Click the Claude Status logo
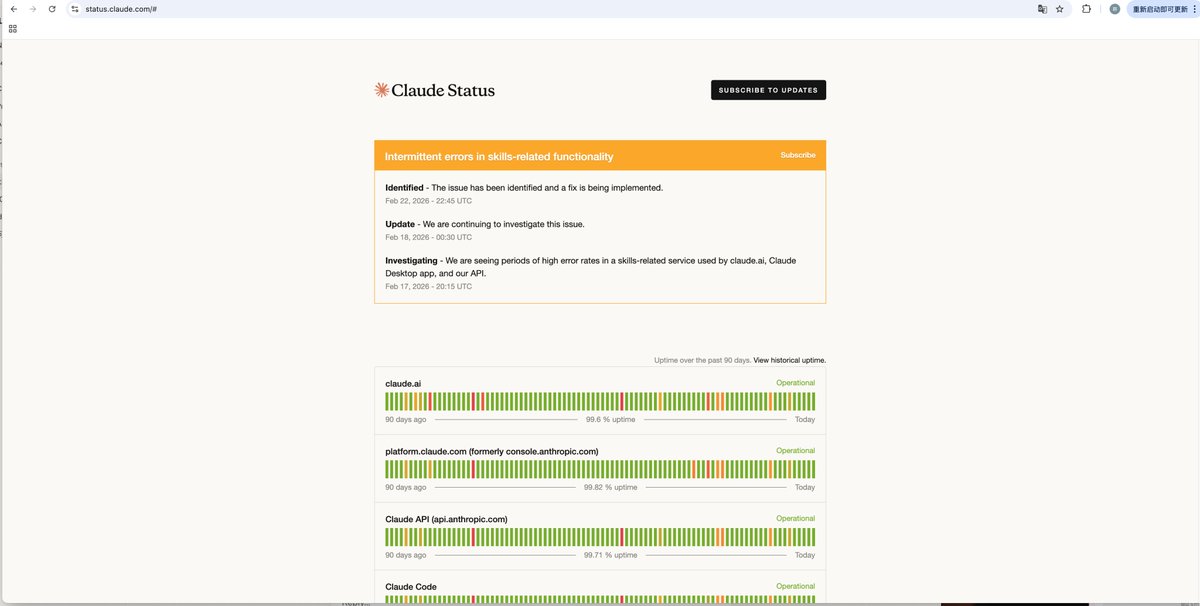The image size is (1200, 606). coord(434,90)
